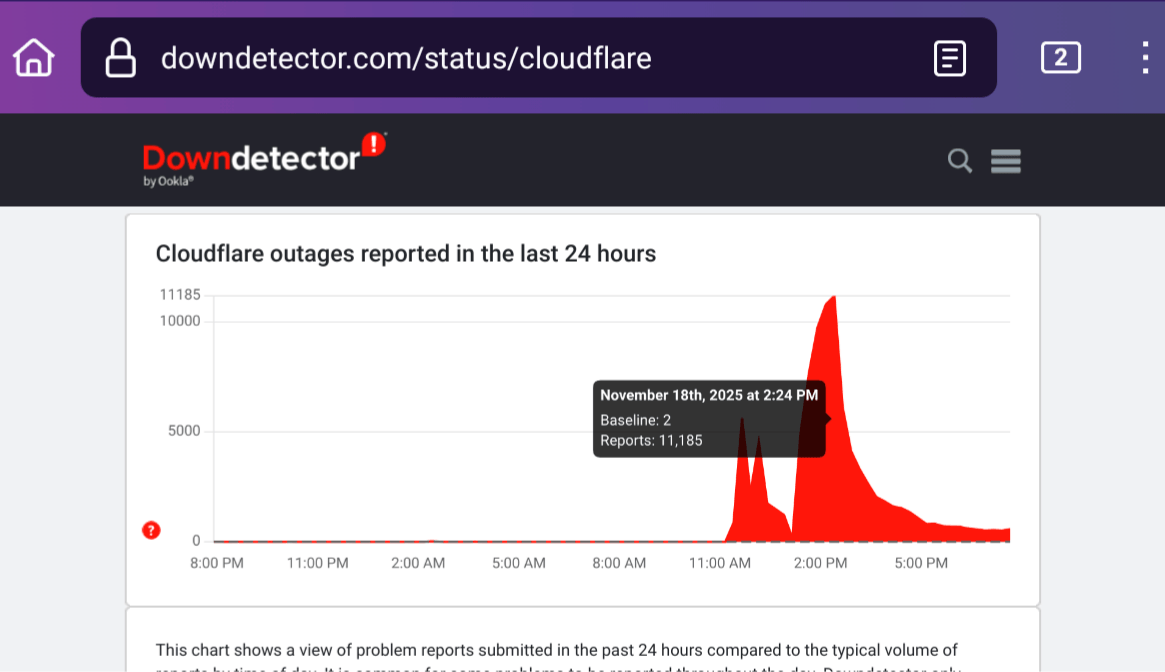The image size is (1165, 672).
Task: Click the 5:00 PM time axis label
Action: pos(921,563)
